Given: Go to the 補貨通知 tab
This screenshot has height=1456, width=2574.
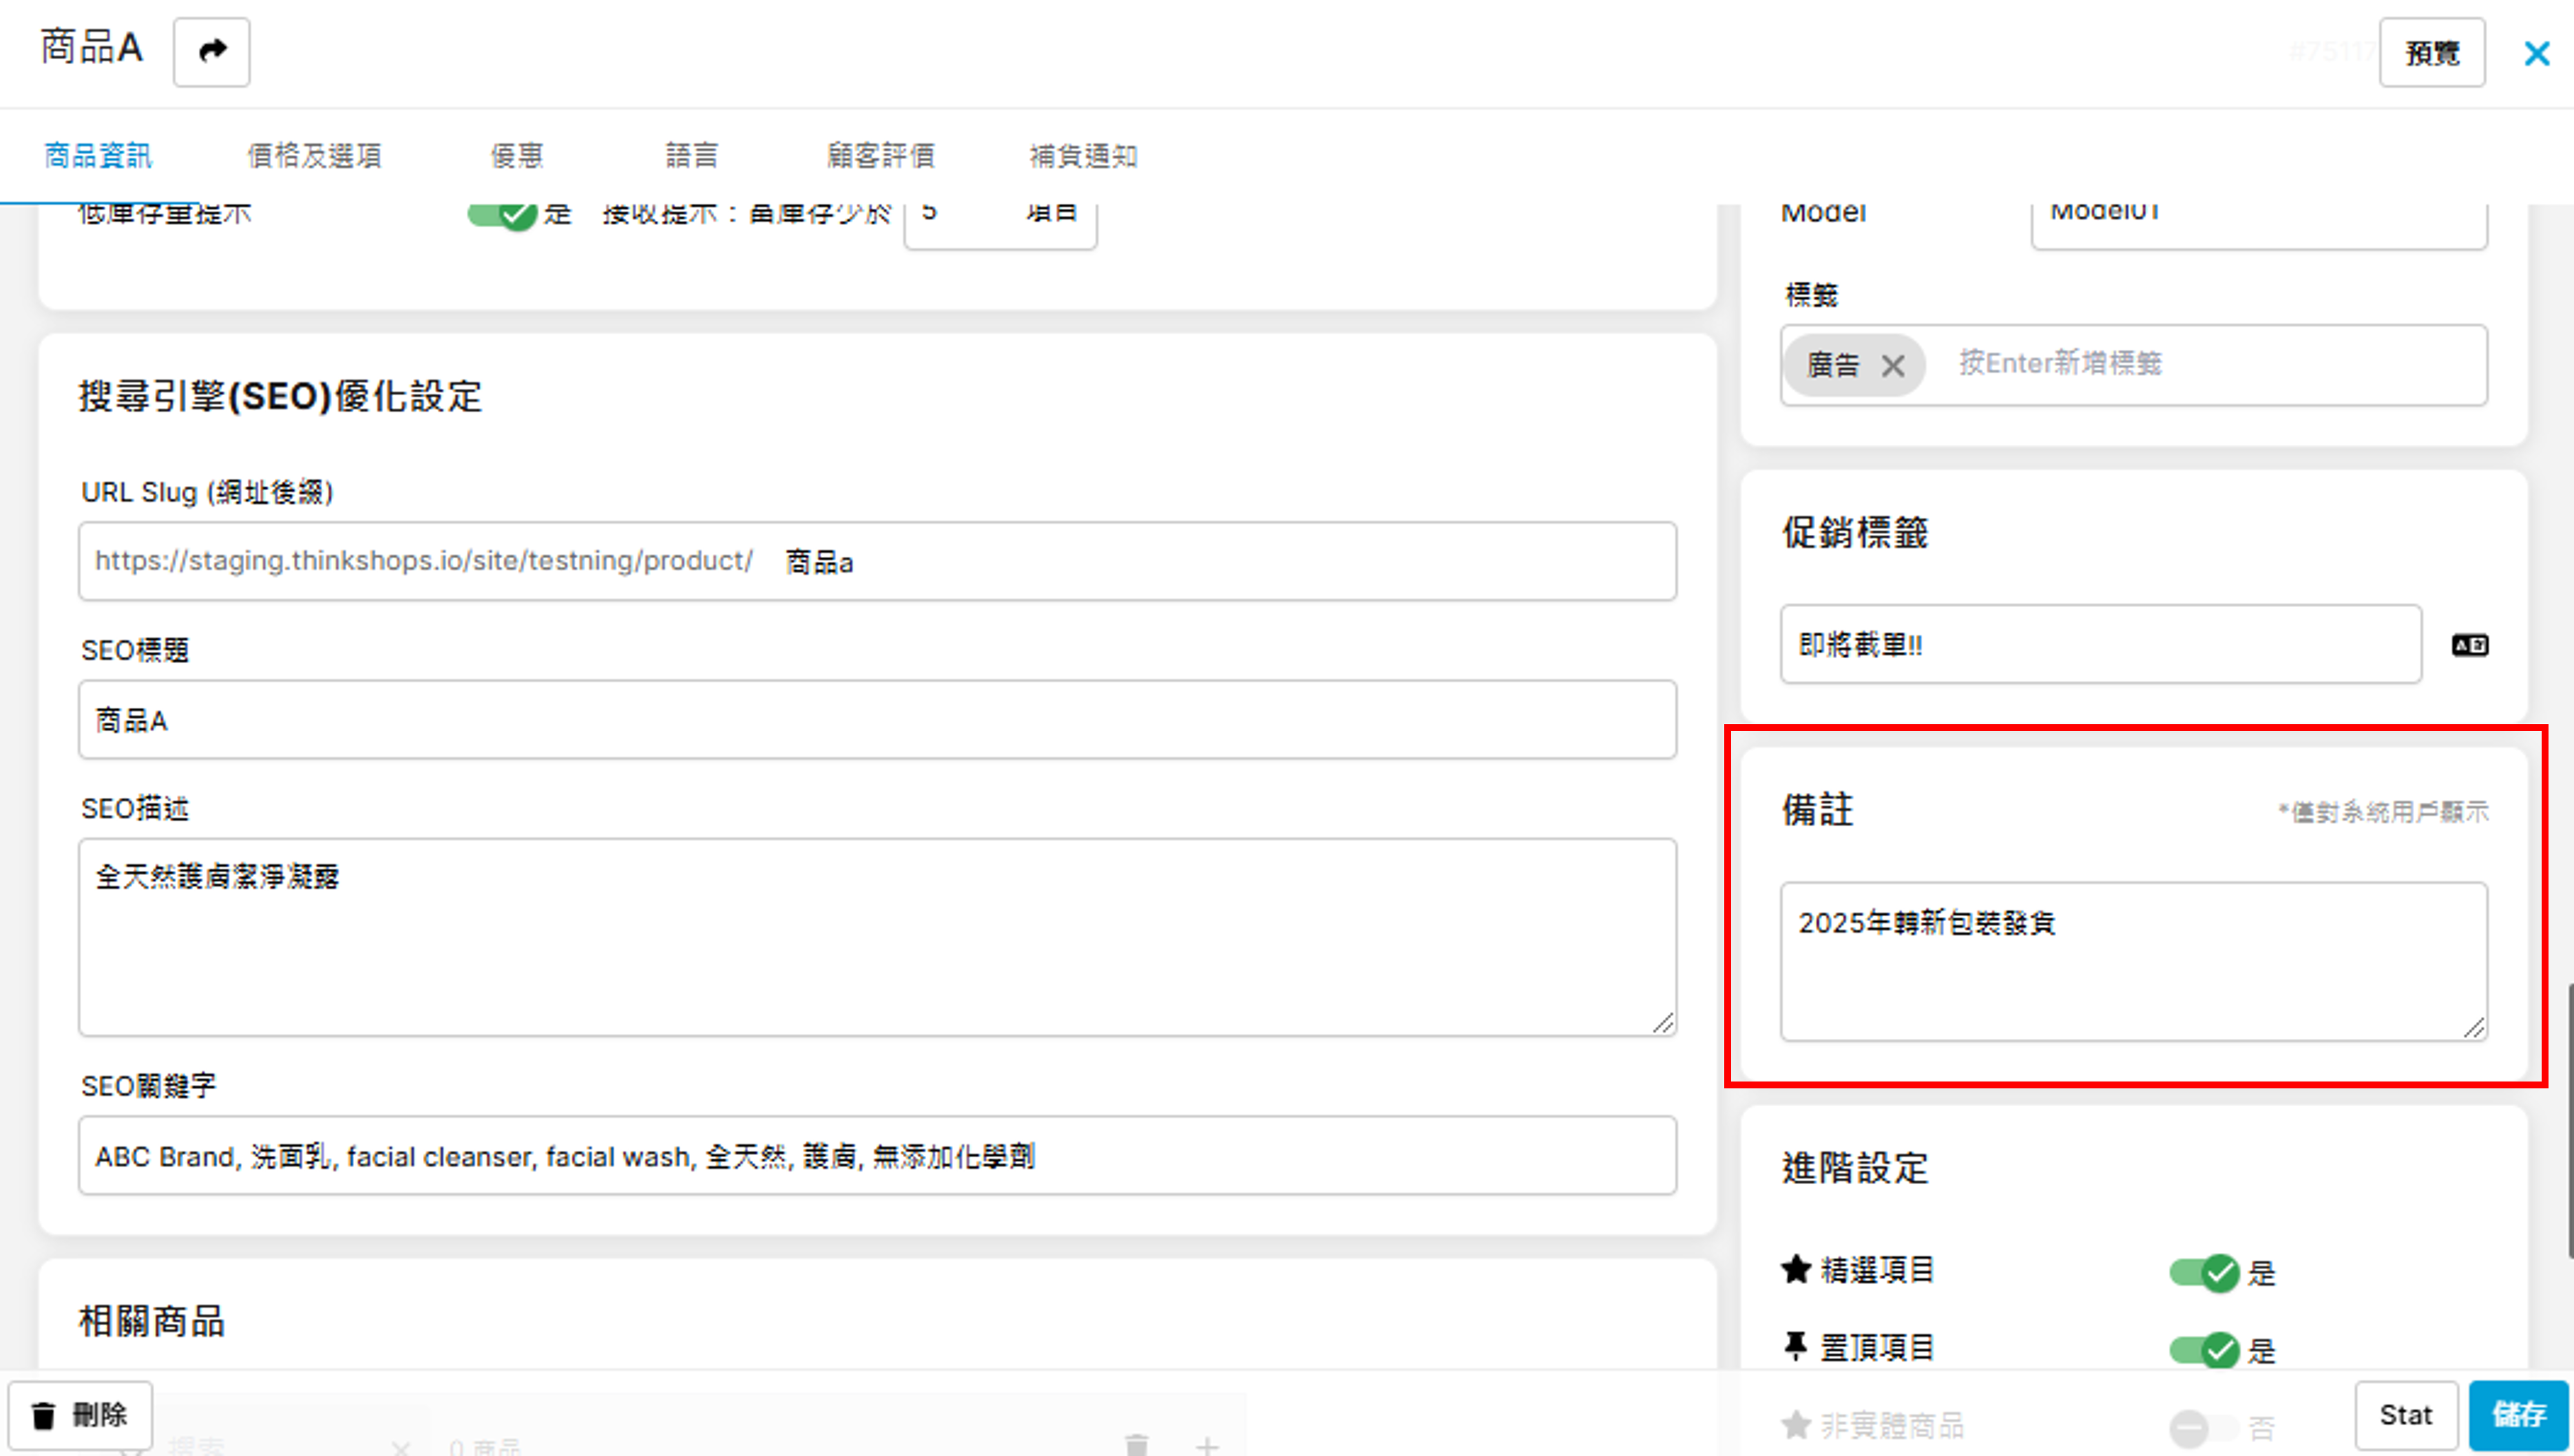Looking at the screenshot, I should (x=1083, y=156).
